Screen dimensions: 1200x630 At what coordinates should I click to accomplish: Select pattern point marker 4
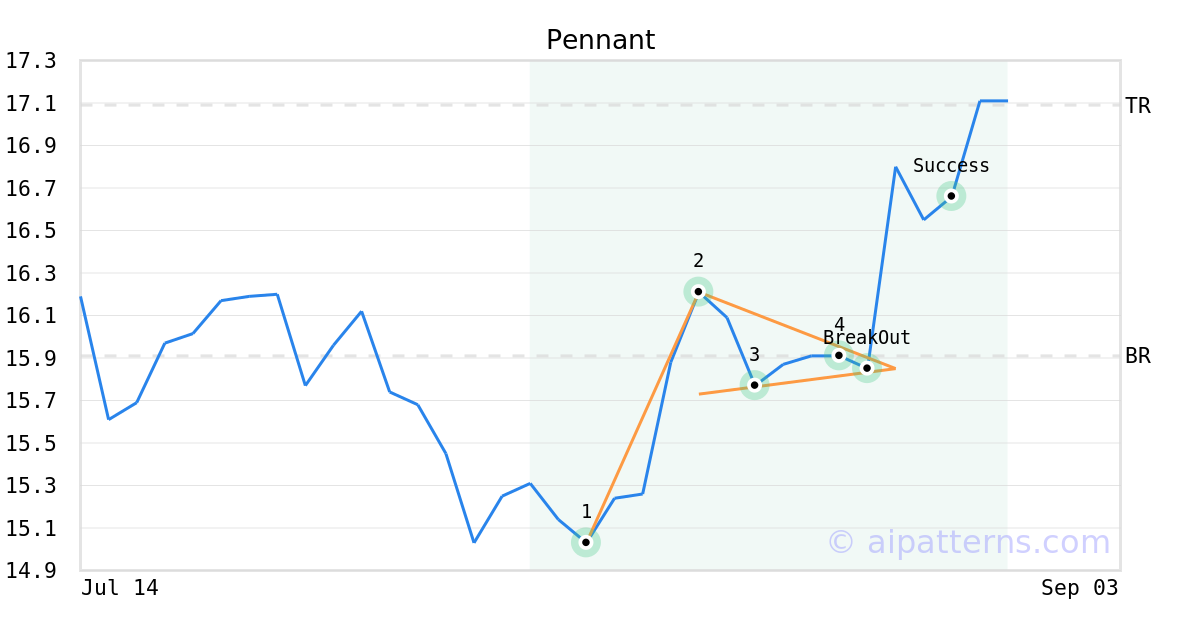[839, 355]
